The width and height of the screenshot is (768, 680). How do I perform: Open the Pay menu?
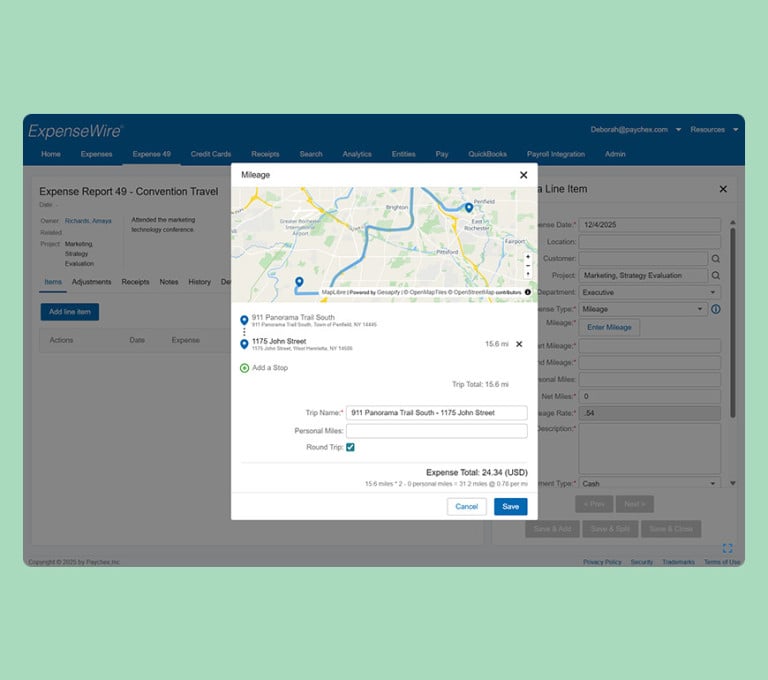click(442, 154)
